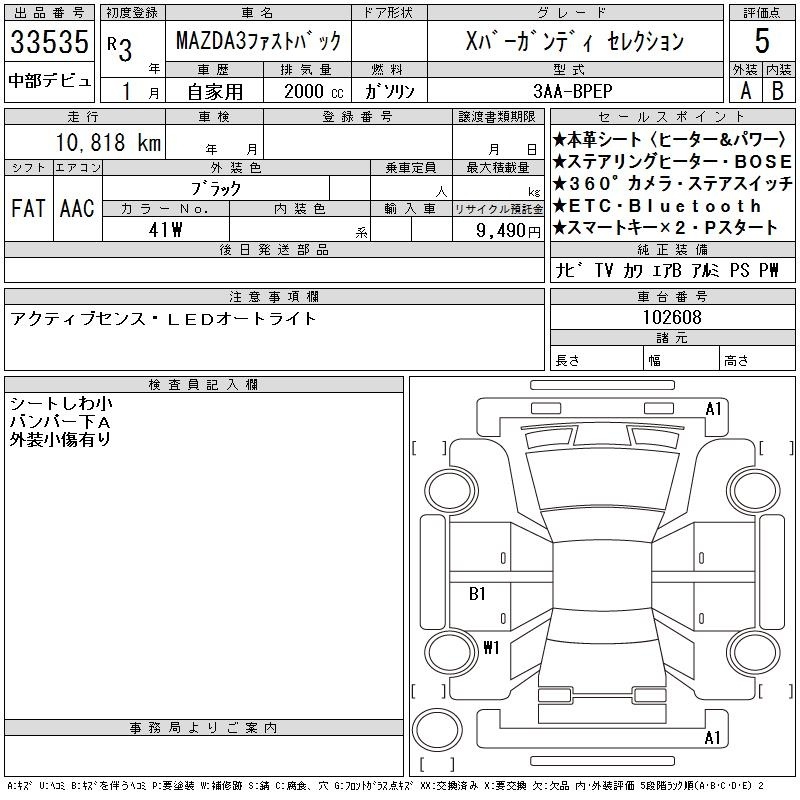Click the exterior grade A cell
This screenshot has height=800, width=800.
[x=745, y=90]
